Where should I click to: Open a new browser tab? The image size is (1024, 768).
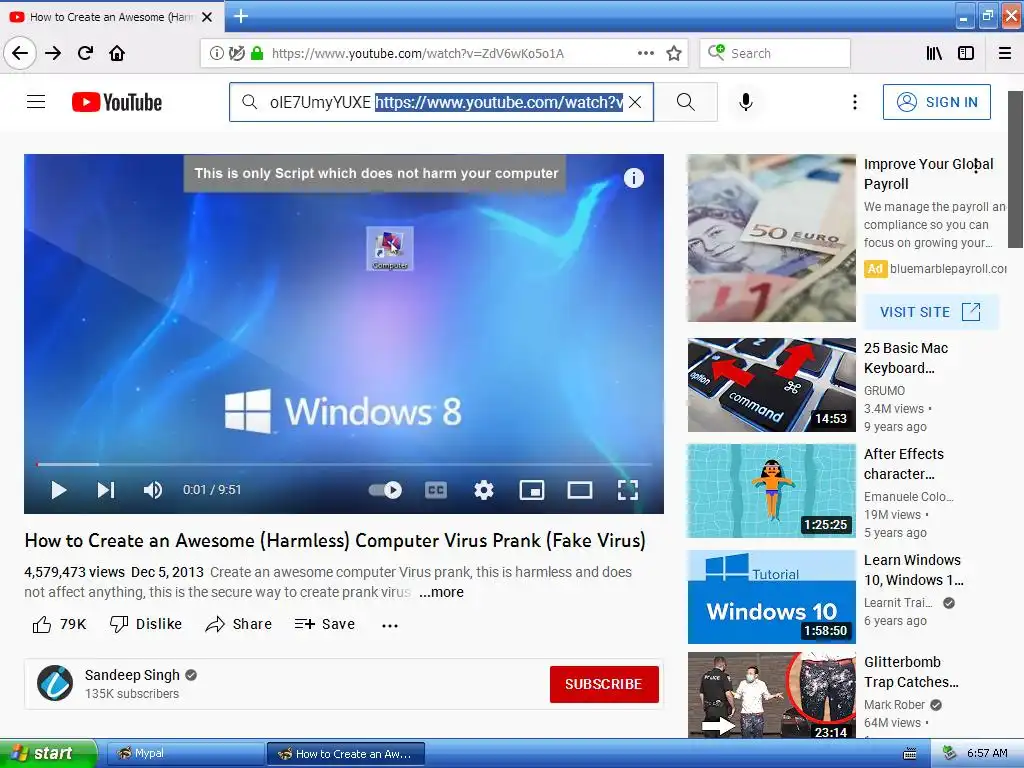pyautogui.click(x=240, y=16)
